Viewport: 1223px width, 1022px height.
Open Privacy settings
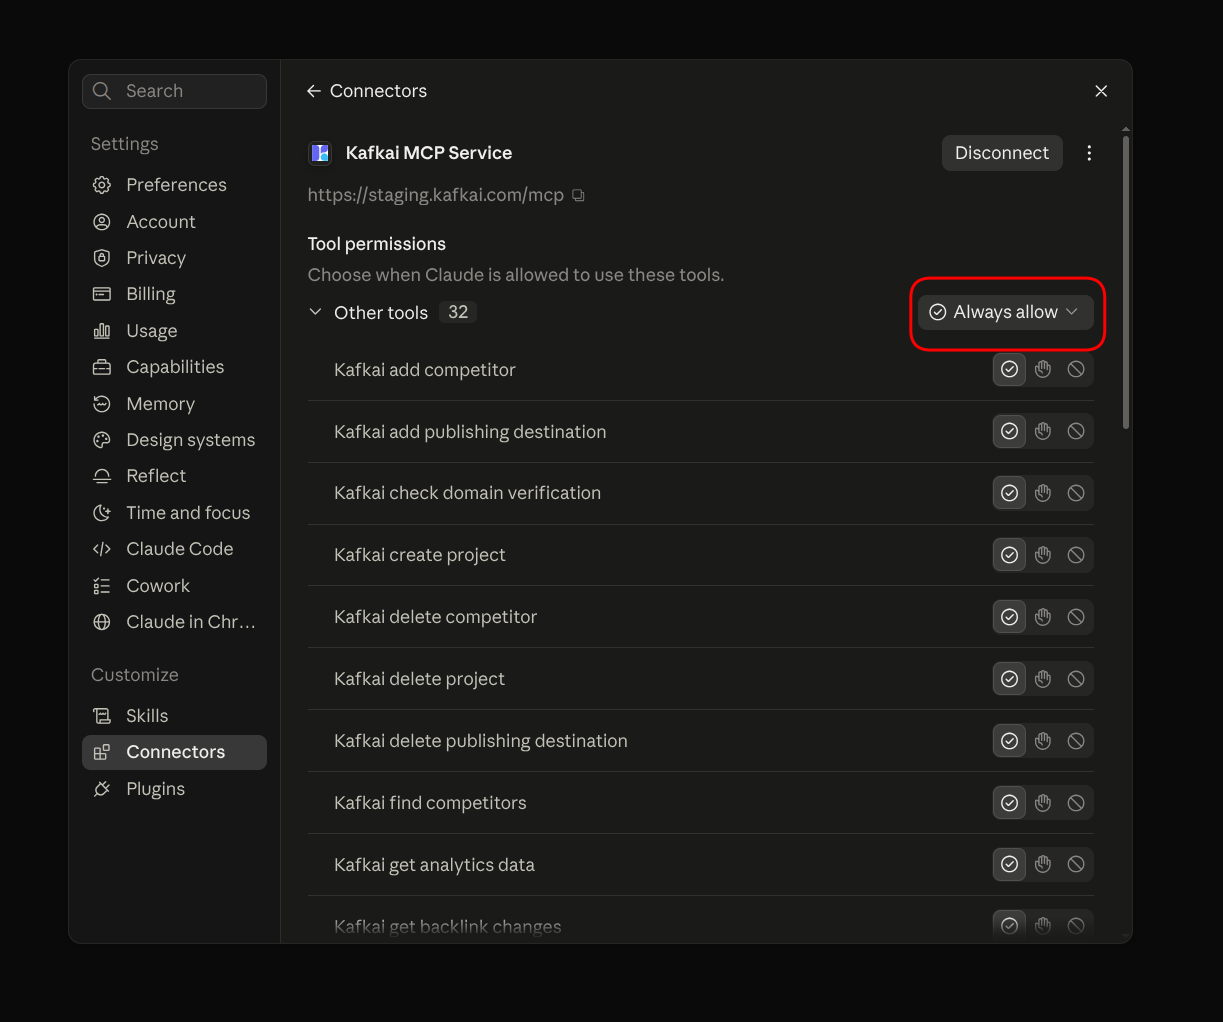(174, 258)
